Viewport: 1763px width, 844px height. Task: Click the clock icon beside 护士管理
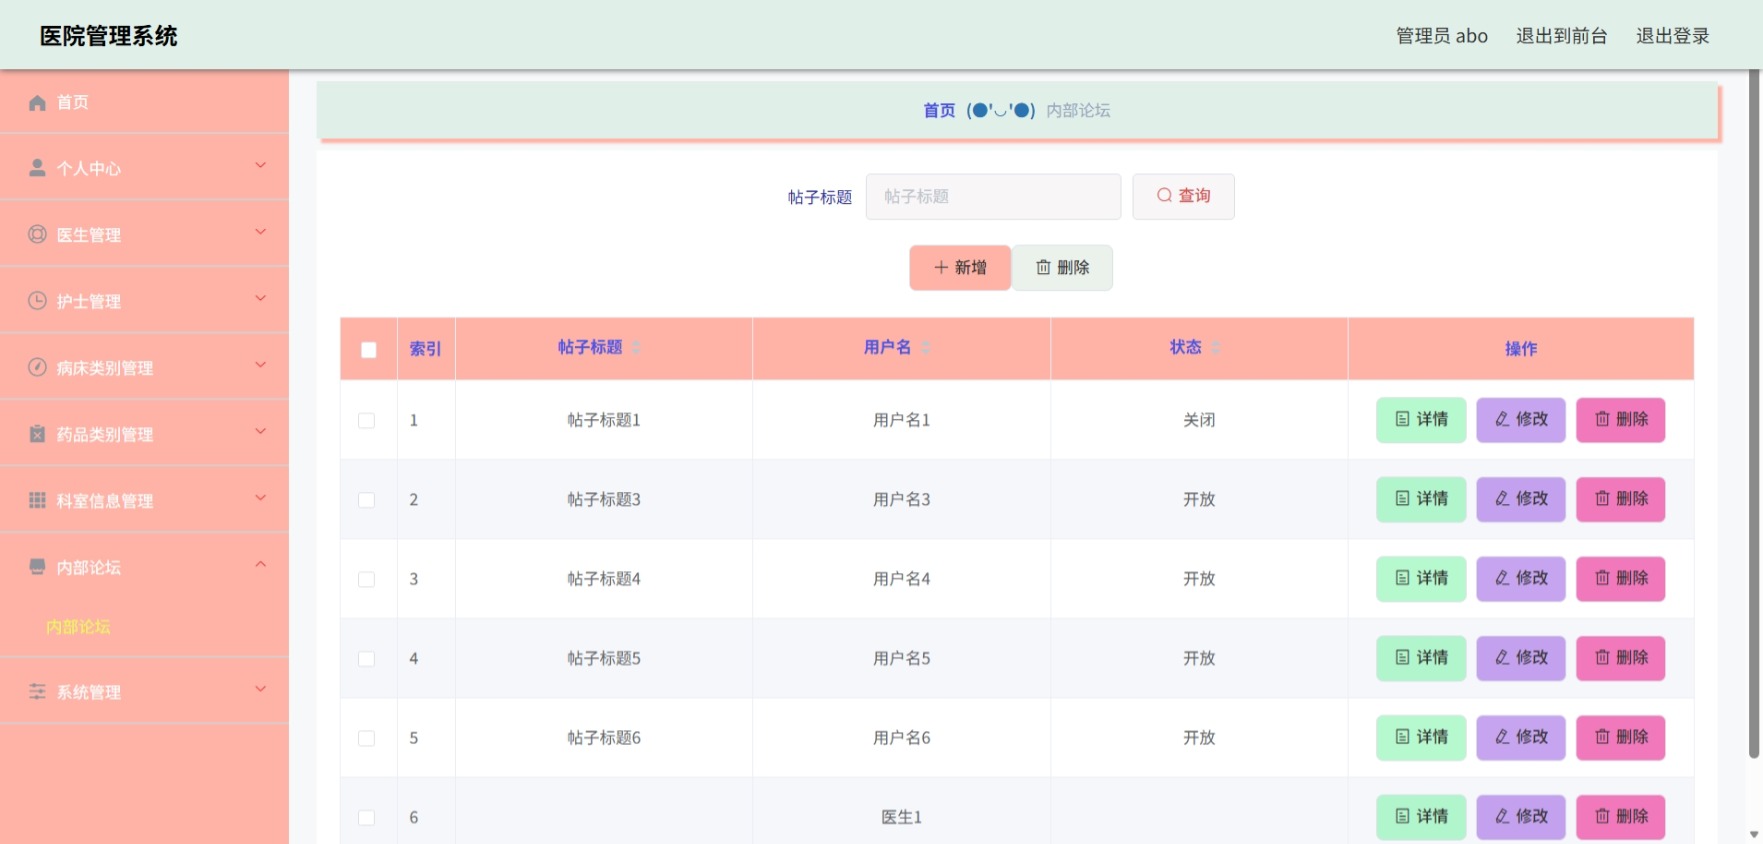37,301
